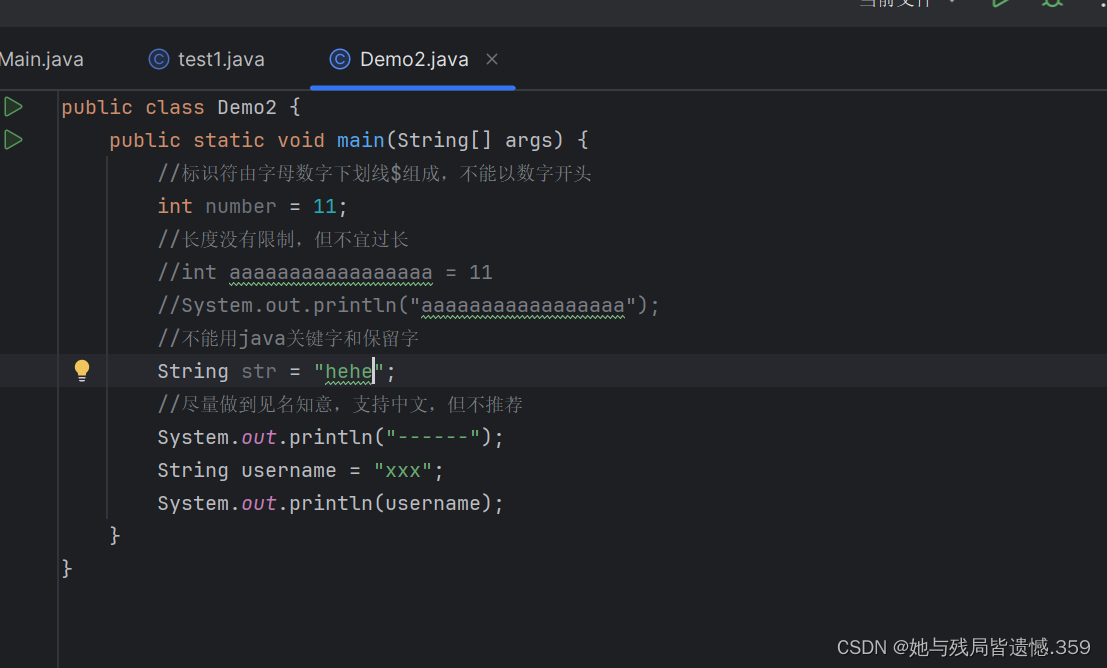Open the yellow light bulb quick-fix
Image resolution: width=1107 pixels, height=668 pixels.
[x=82, y=371]
